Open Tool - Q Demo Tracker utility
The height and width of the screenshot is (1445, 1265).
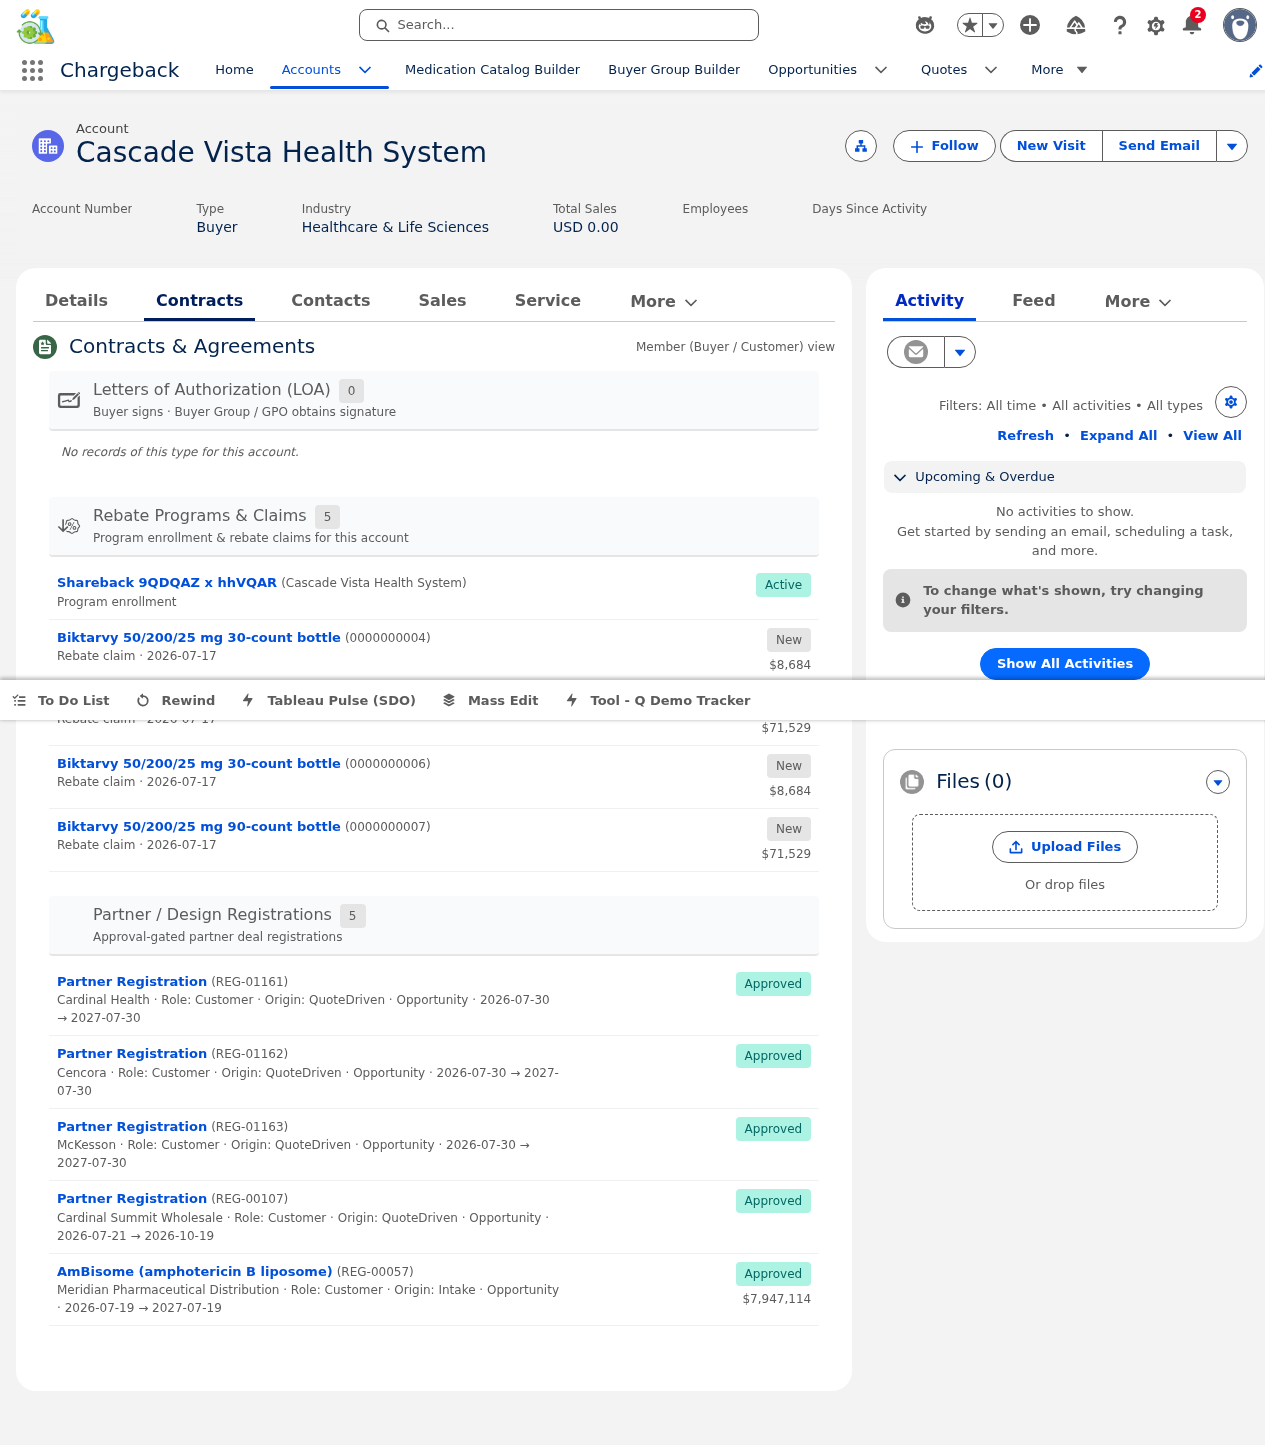658,701
